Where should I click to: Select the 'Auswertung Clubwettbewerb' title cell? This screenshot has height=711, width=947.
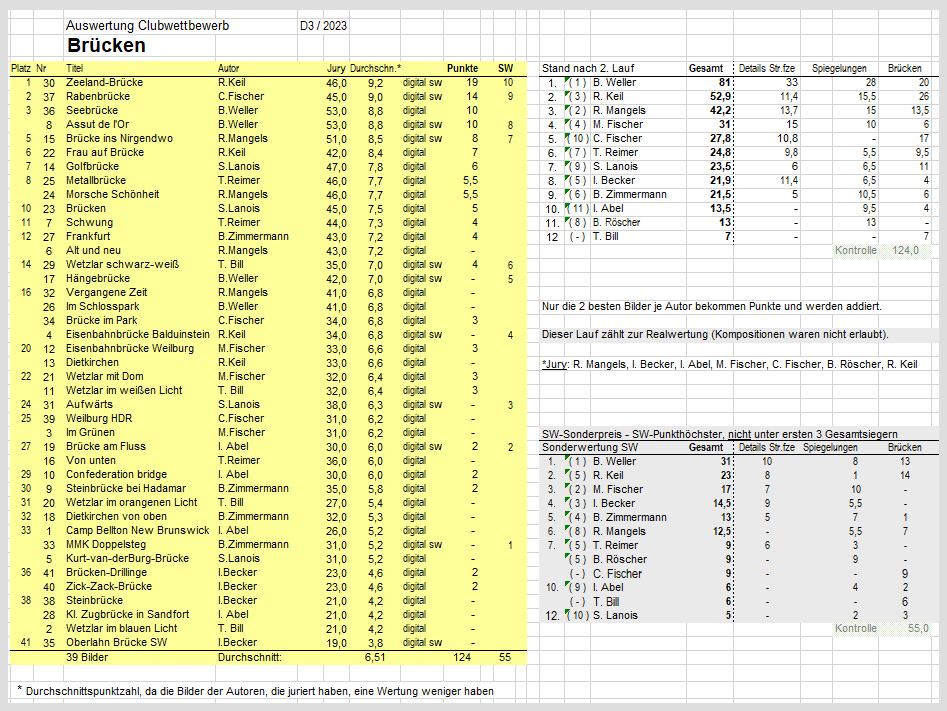click(147, 25)
